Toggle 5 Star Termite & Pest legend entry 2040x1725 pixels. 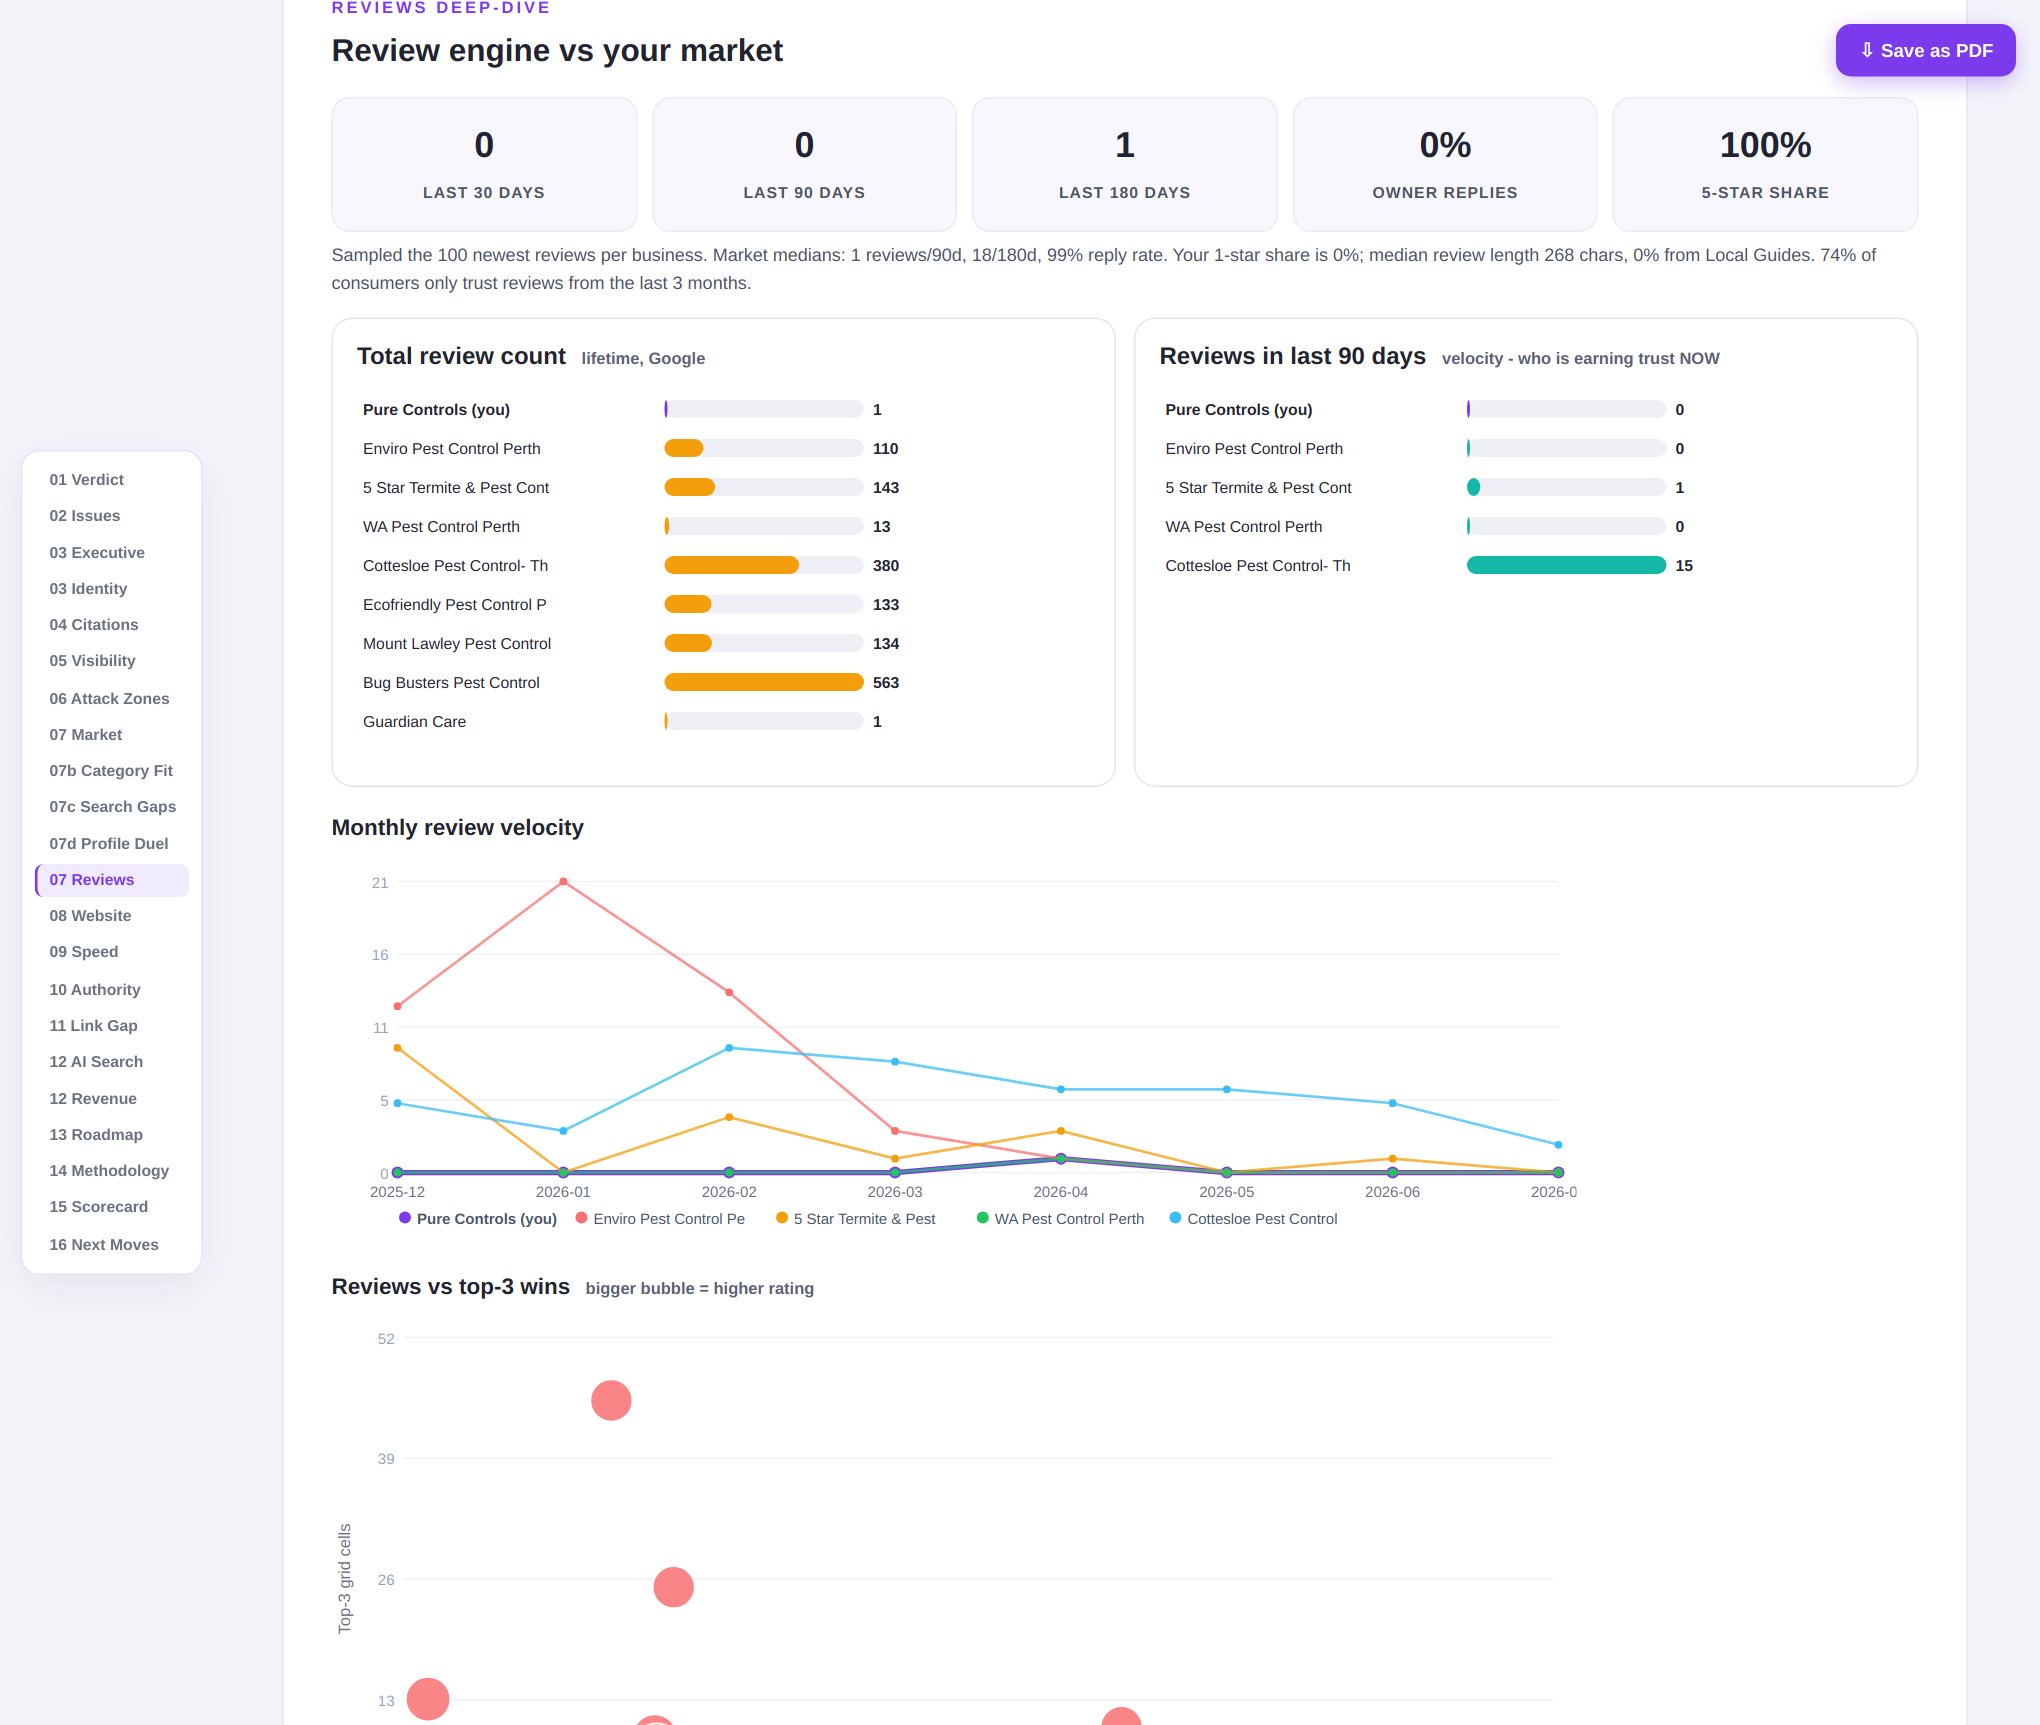[856, 1218]
